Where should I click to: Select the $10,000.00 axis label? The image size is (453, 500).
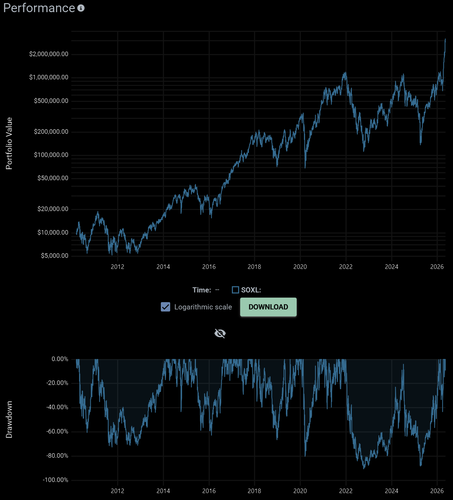[53, 232]
